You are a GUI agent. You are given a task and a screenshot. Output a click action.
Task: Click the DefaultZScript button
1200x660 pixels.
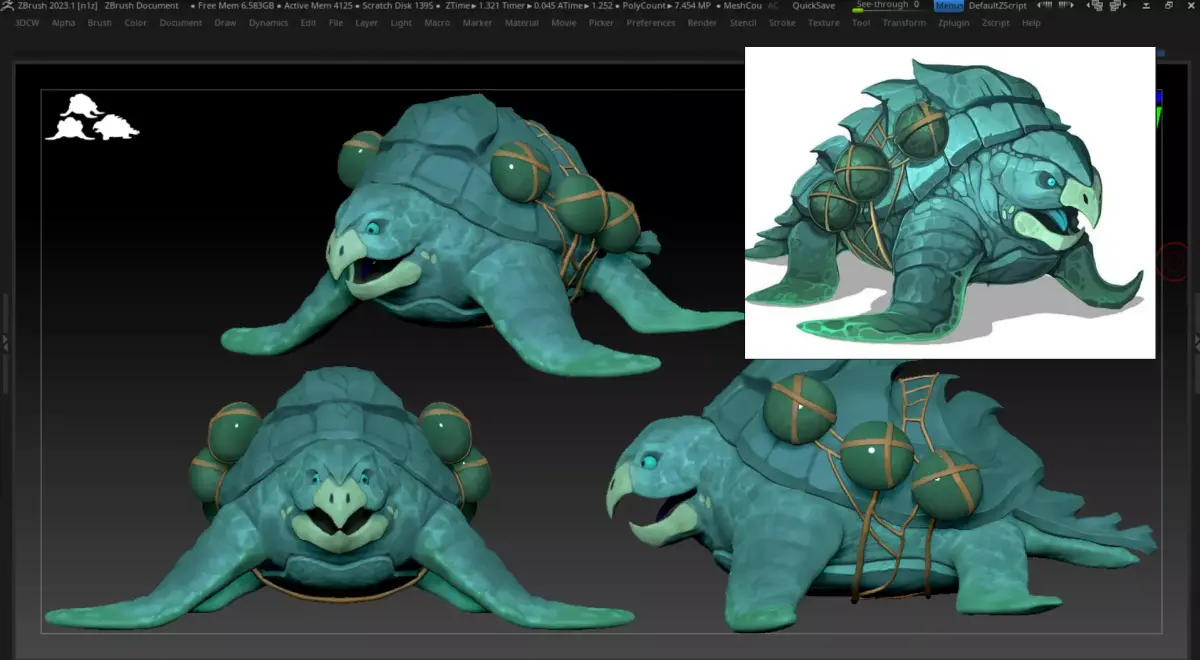997,6
